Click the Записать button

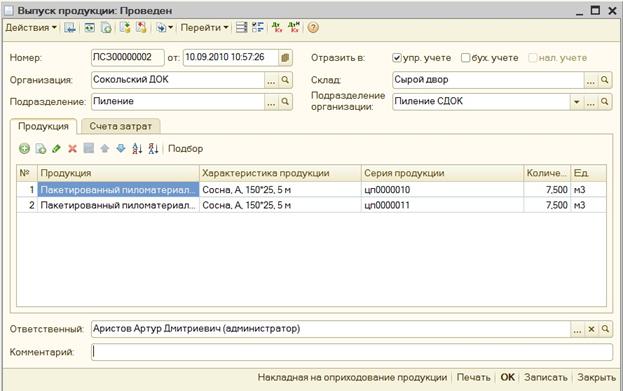coord(546,377)
